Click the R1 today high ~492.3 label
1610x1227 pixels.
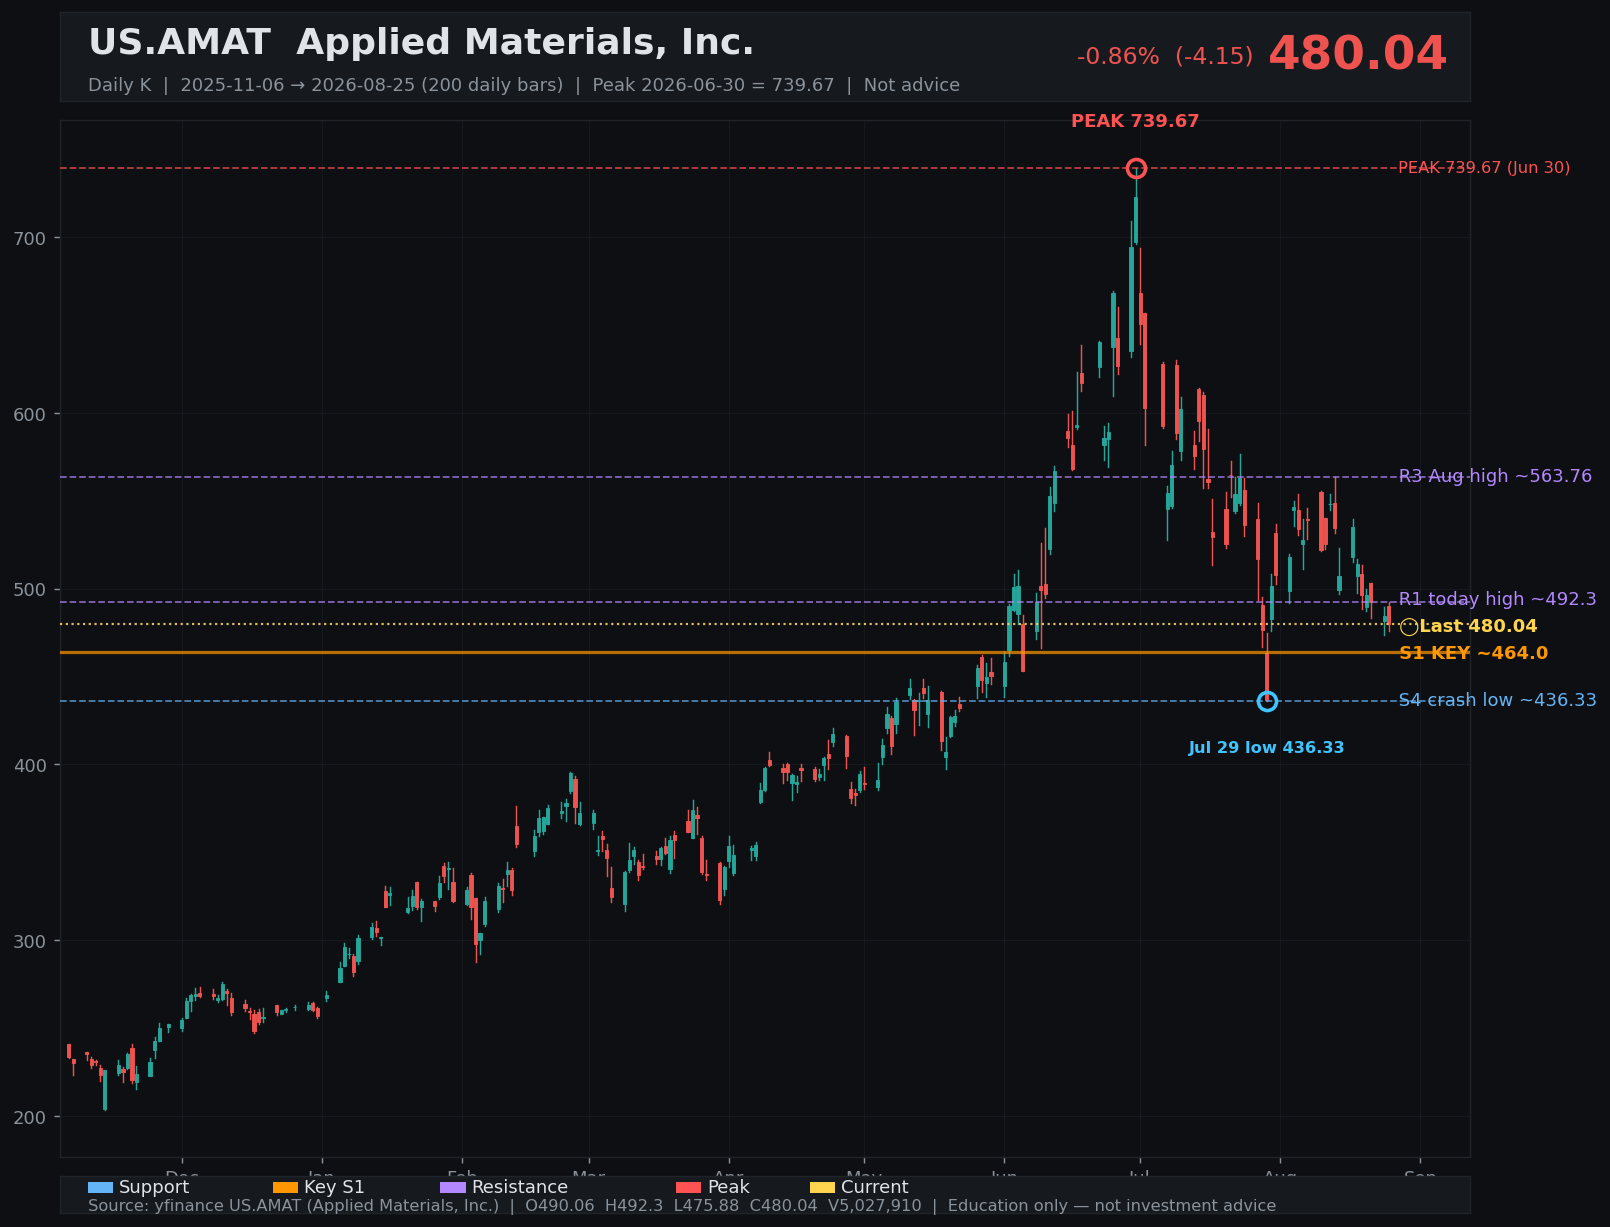pos(1497,599)
